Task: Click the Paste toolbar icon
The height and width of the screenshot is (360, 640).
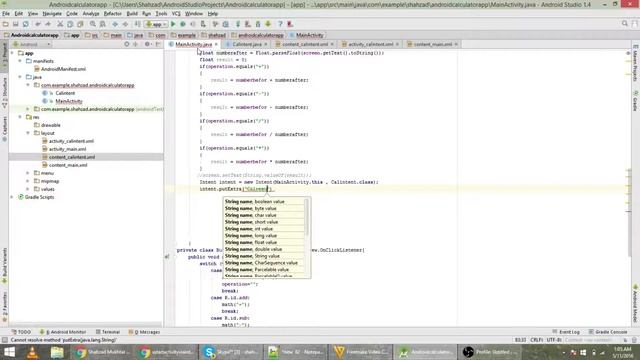Action: click(x=80, y=24)
